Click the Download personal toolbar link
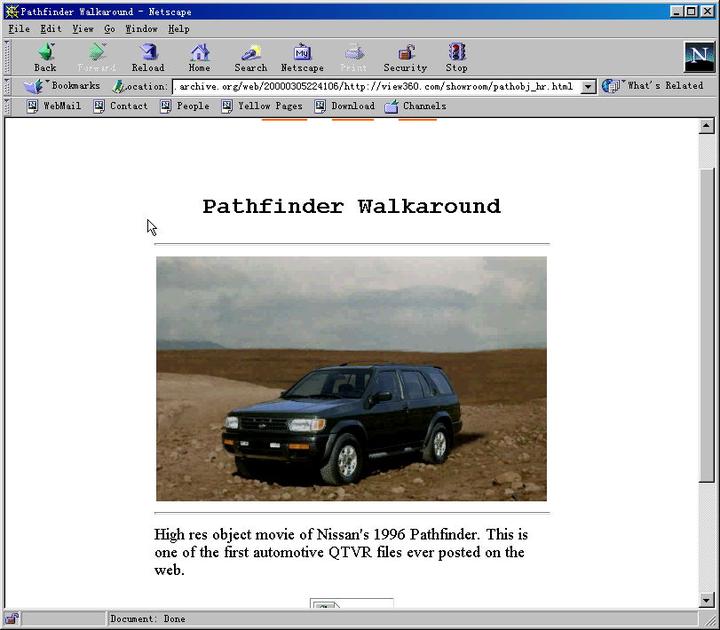Image resolution: width=720 pixels, height=630 pixels. pyautogui.click(x=345, y=106)
